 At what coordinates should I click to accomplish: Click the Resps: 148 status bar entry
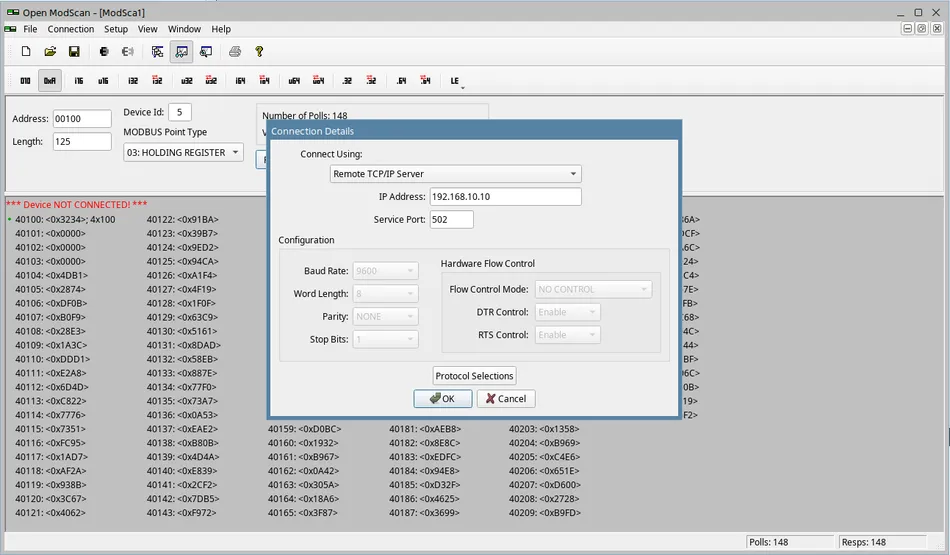(882, 542)
